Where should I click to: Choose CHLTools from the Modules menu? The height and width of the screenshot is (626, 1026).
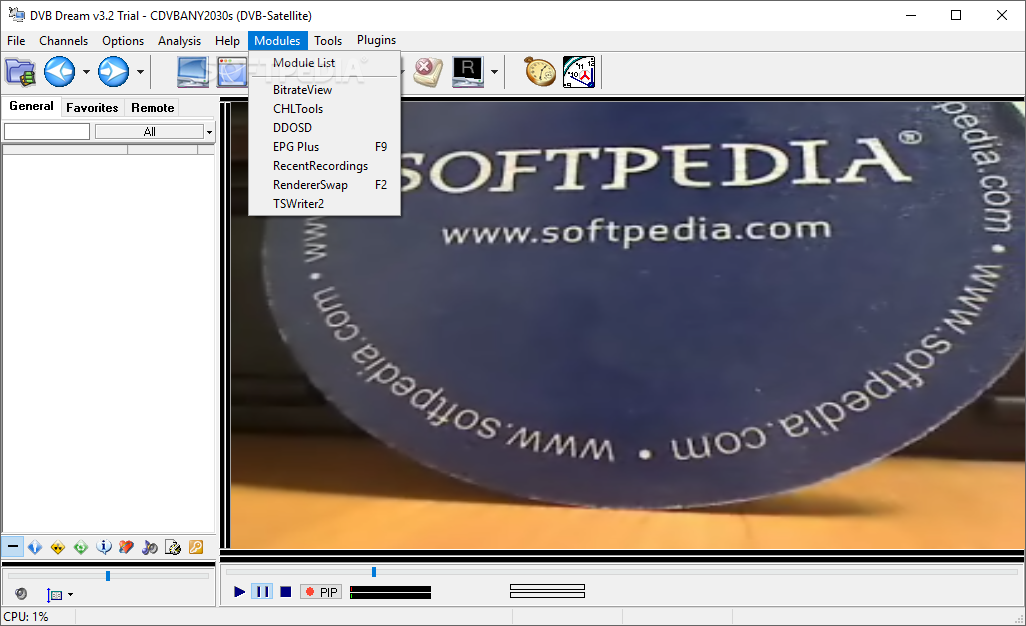(325, 109)
